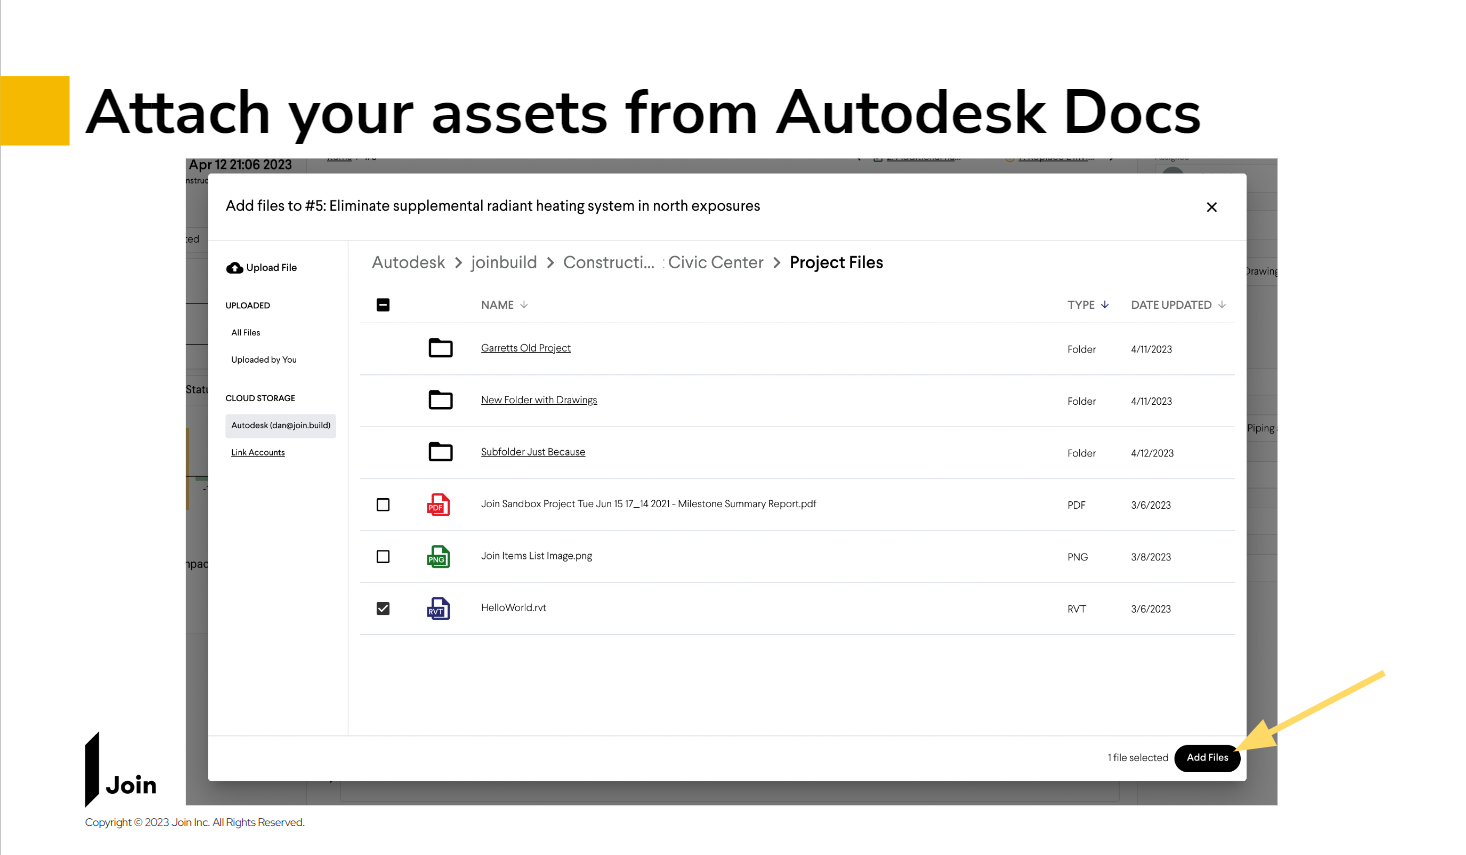Check the Join Items List Image.png checkbox
Screen dimensions: 1466x855
coord(383,557)
